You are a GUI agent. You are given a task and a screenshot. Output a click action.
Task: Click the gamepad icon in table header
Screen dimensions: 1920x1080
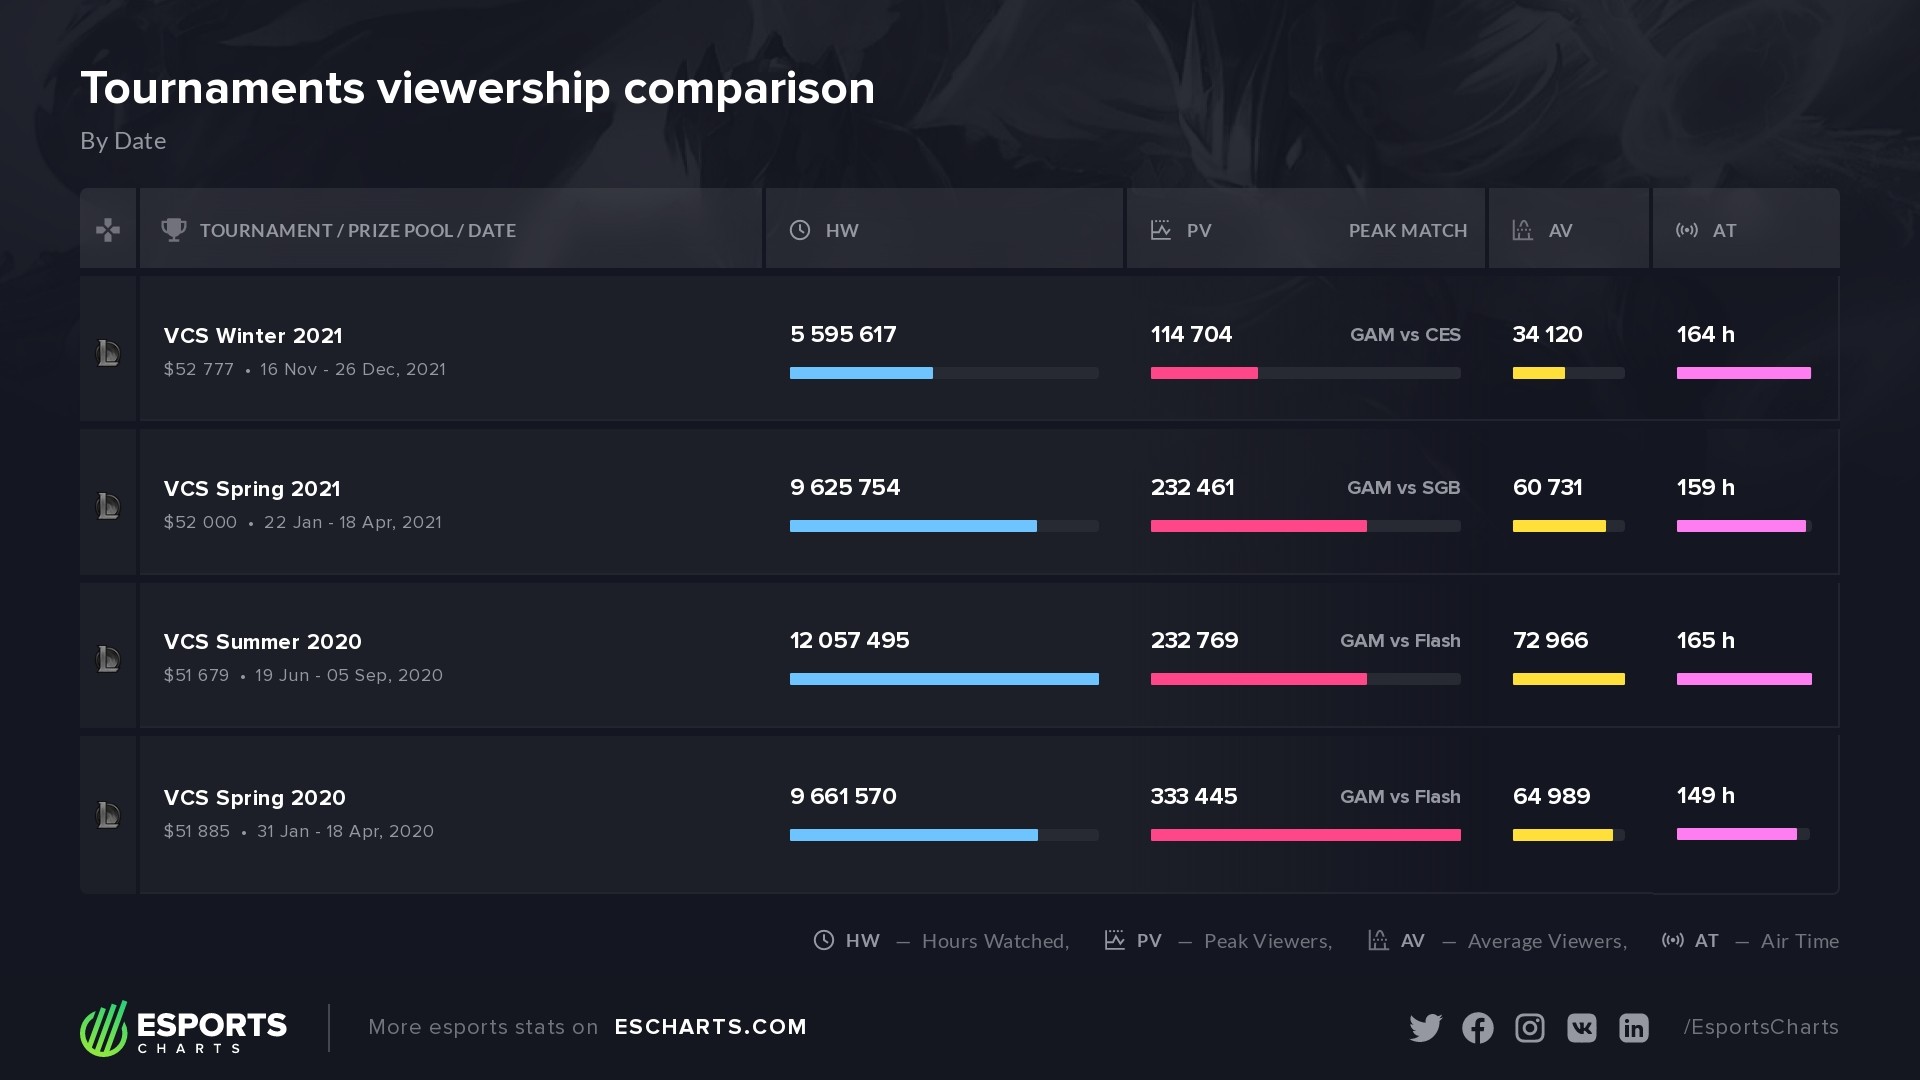point(108,230)
